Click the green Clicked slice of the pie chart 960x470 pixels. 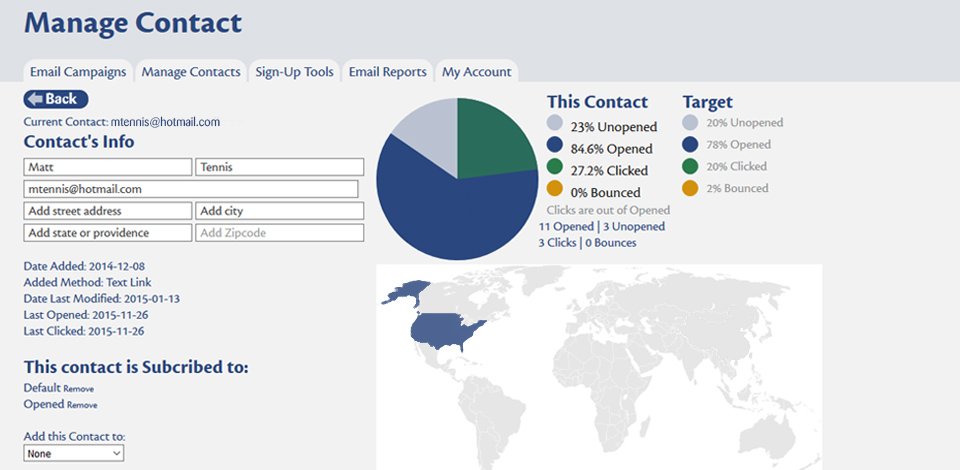[493, 141]
